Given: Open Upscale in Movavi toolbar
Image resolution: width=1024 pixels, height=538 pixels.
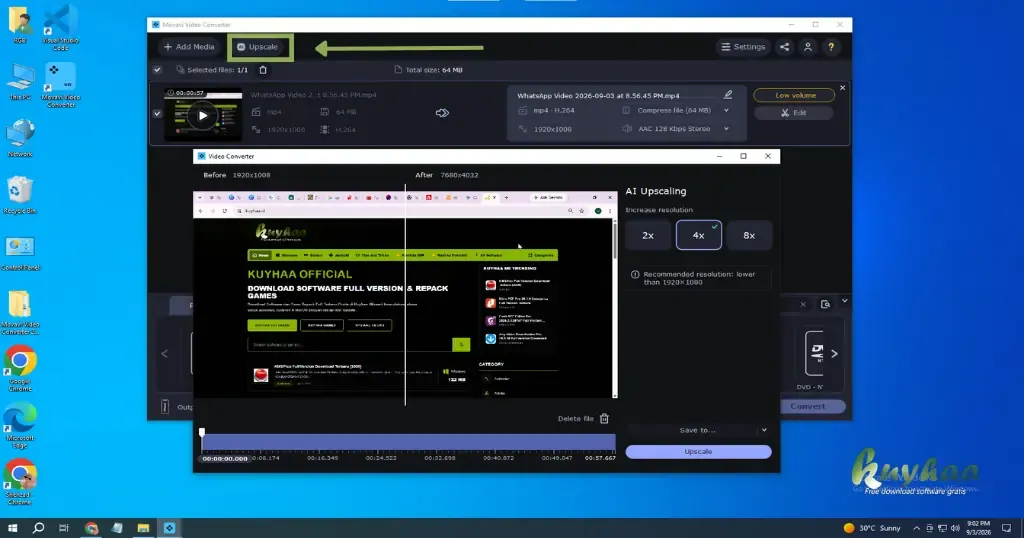Looking at the screenshot, I should click(257, 47).
